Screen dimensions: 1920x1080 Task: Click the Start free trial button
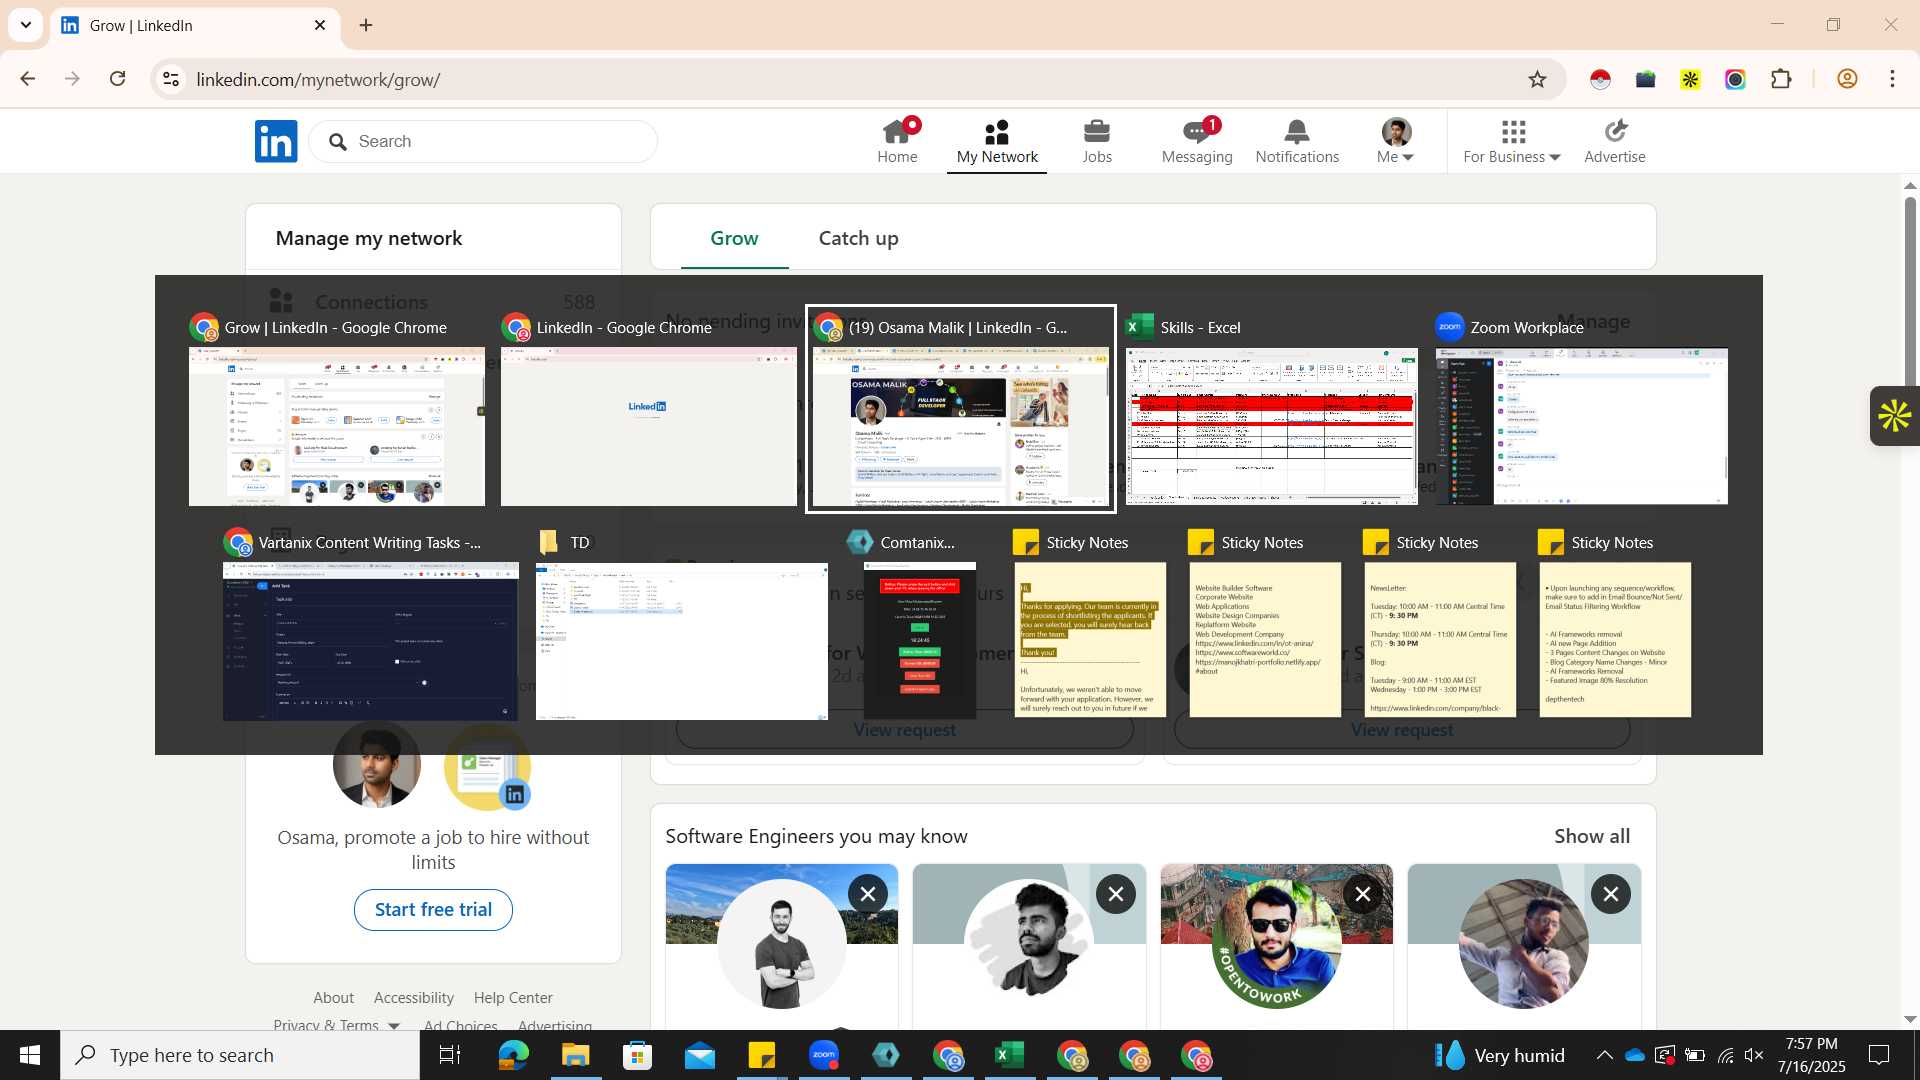pyautogui.click(x=433, y=909)
